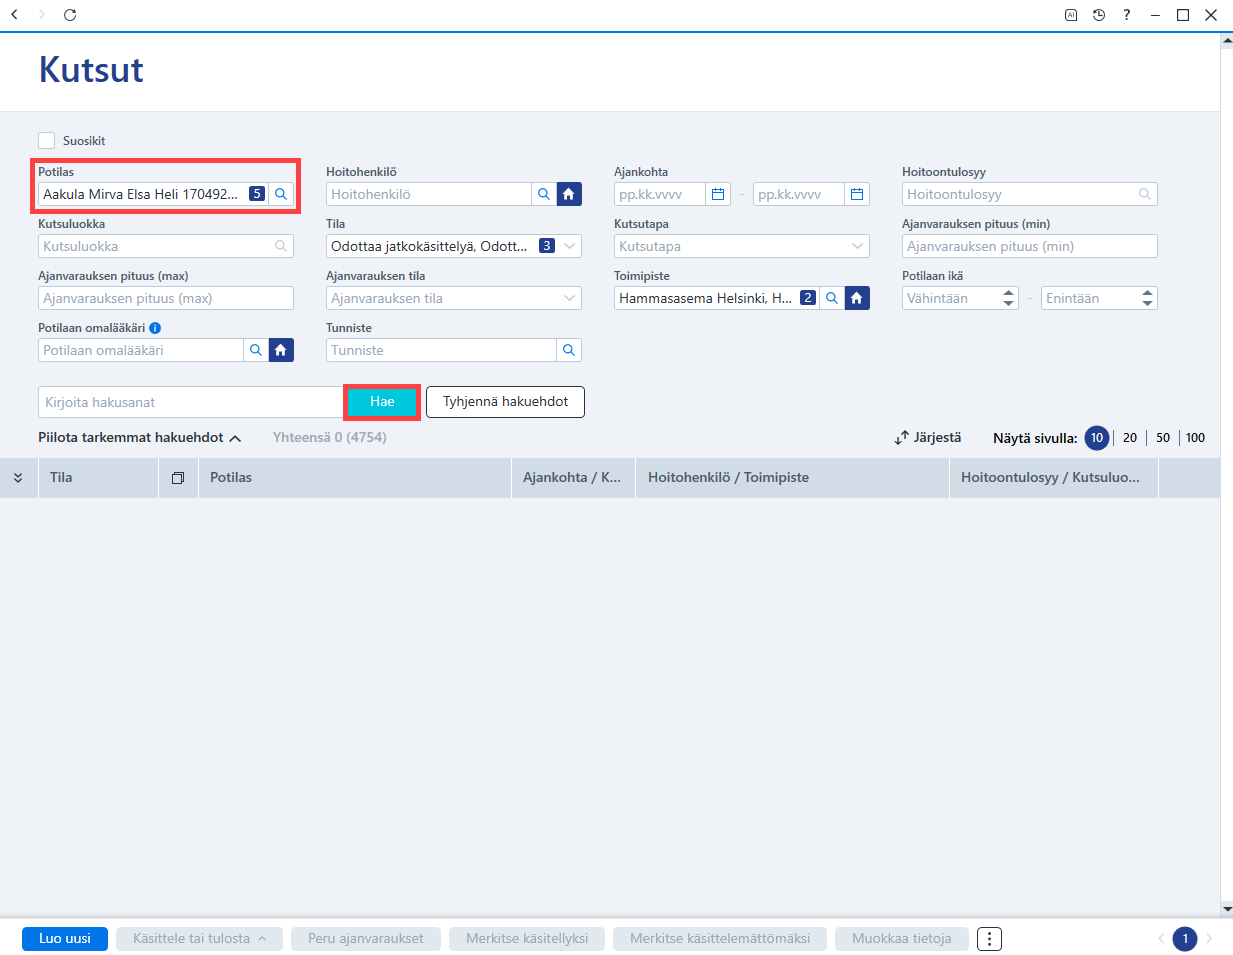Screen dimensions: 1233x955
Task: Open the three-dot more actions menu
Action: coord(989,939)
